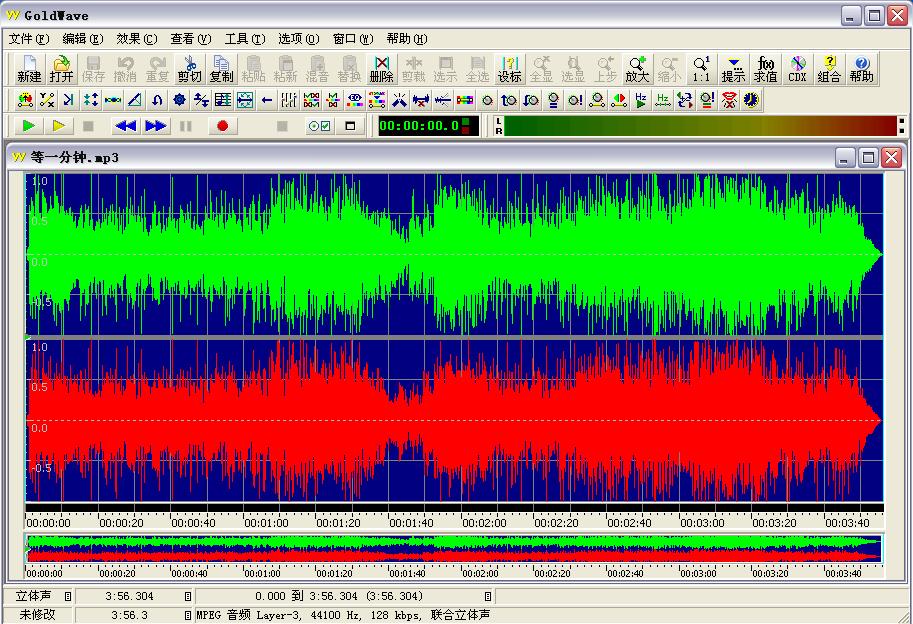Click the 未修改 status bar label
913x624 pixels.
[x=37, y=615]
